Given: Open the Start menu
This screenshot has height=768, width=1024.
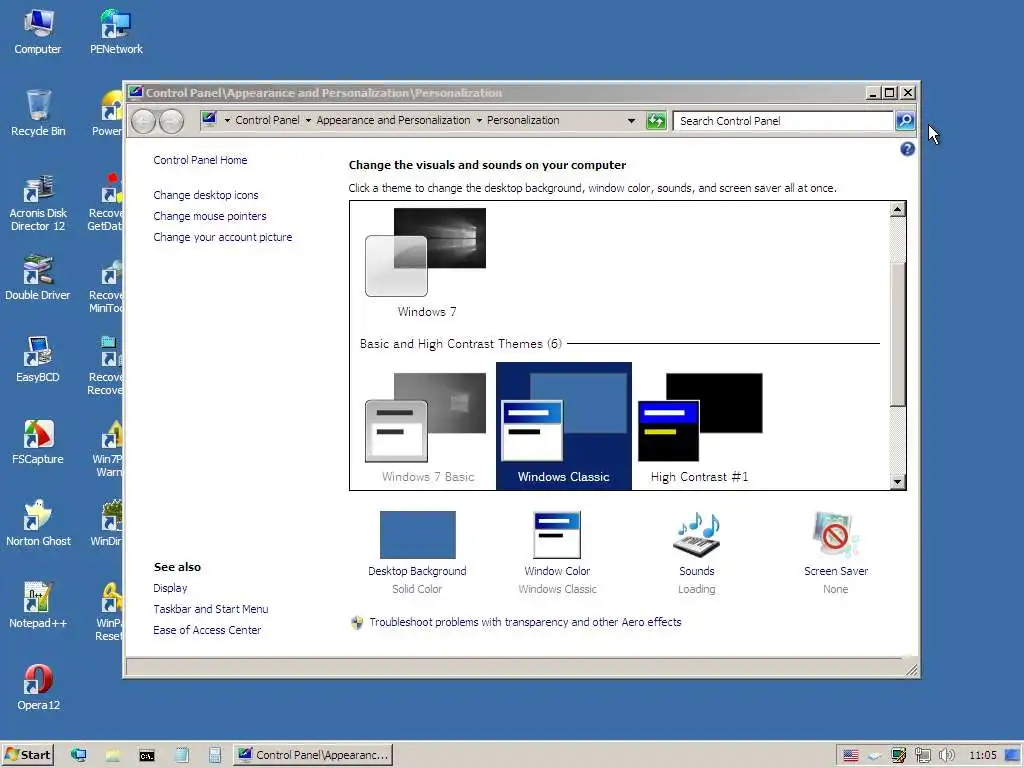Looking at the screenshot, I should click(27, 756).
